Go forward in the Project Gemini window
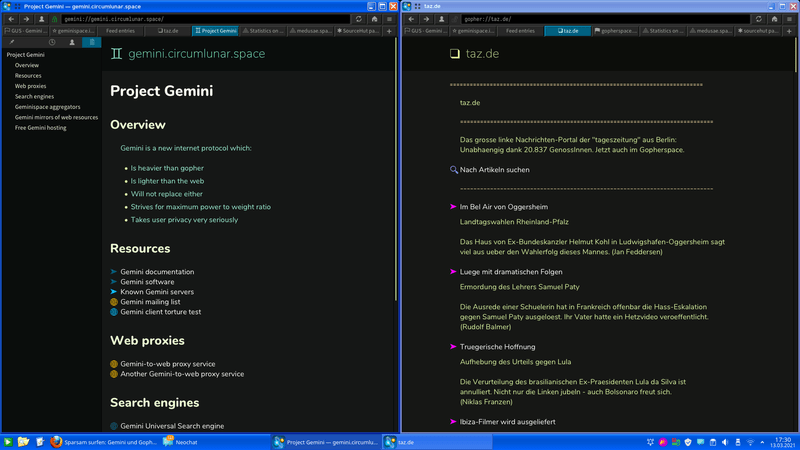This screenshot has height=450, width=800. click(x=26, y=19)
